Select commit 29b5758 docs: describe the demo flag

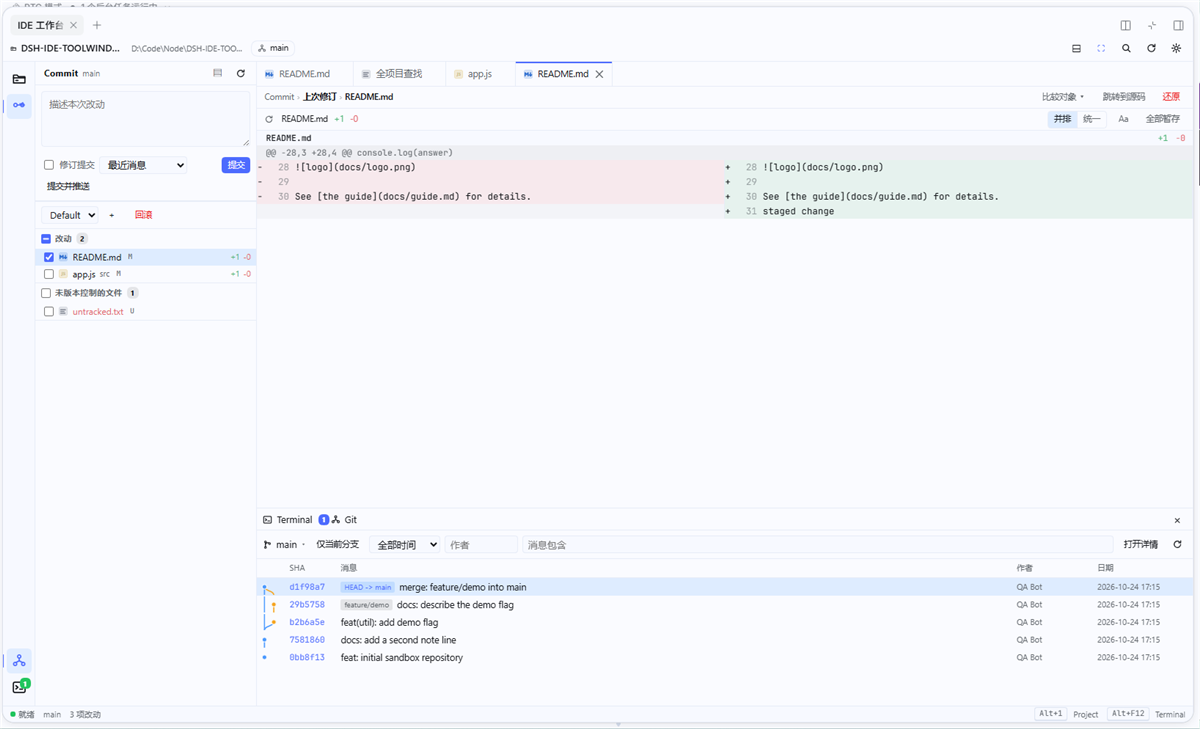(x=725, y=605)
